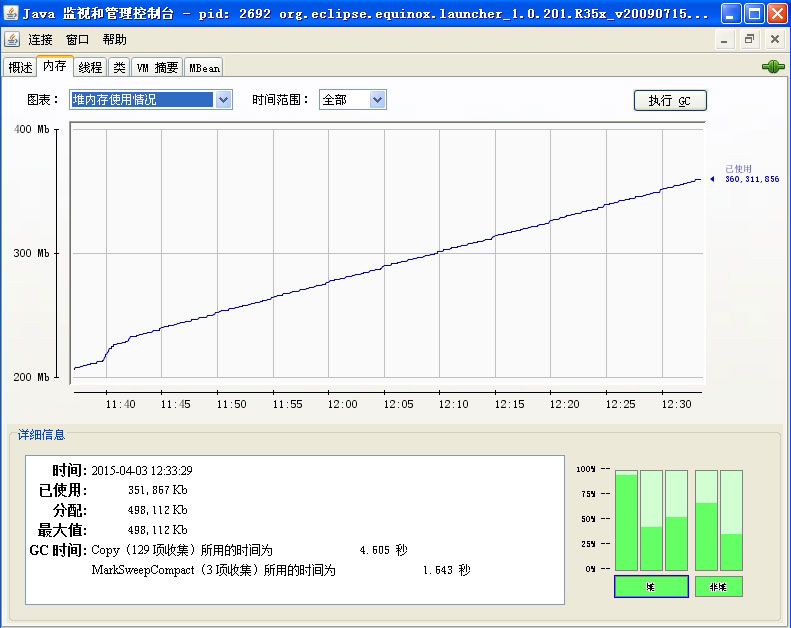Switch to the 概述 tab
This screenshot has width=791, height=628.
(20, 68)
